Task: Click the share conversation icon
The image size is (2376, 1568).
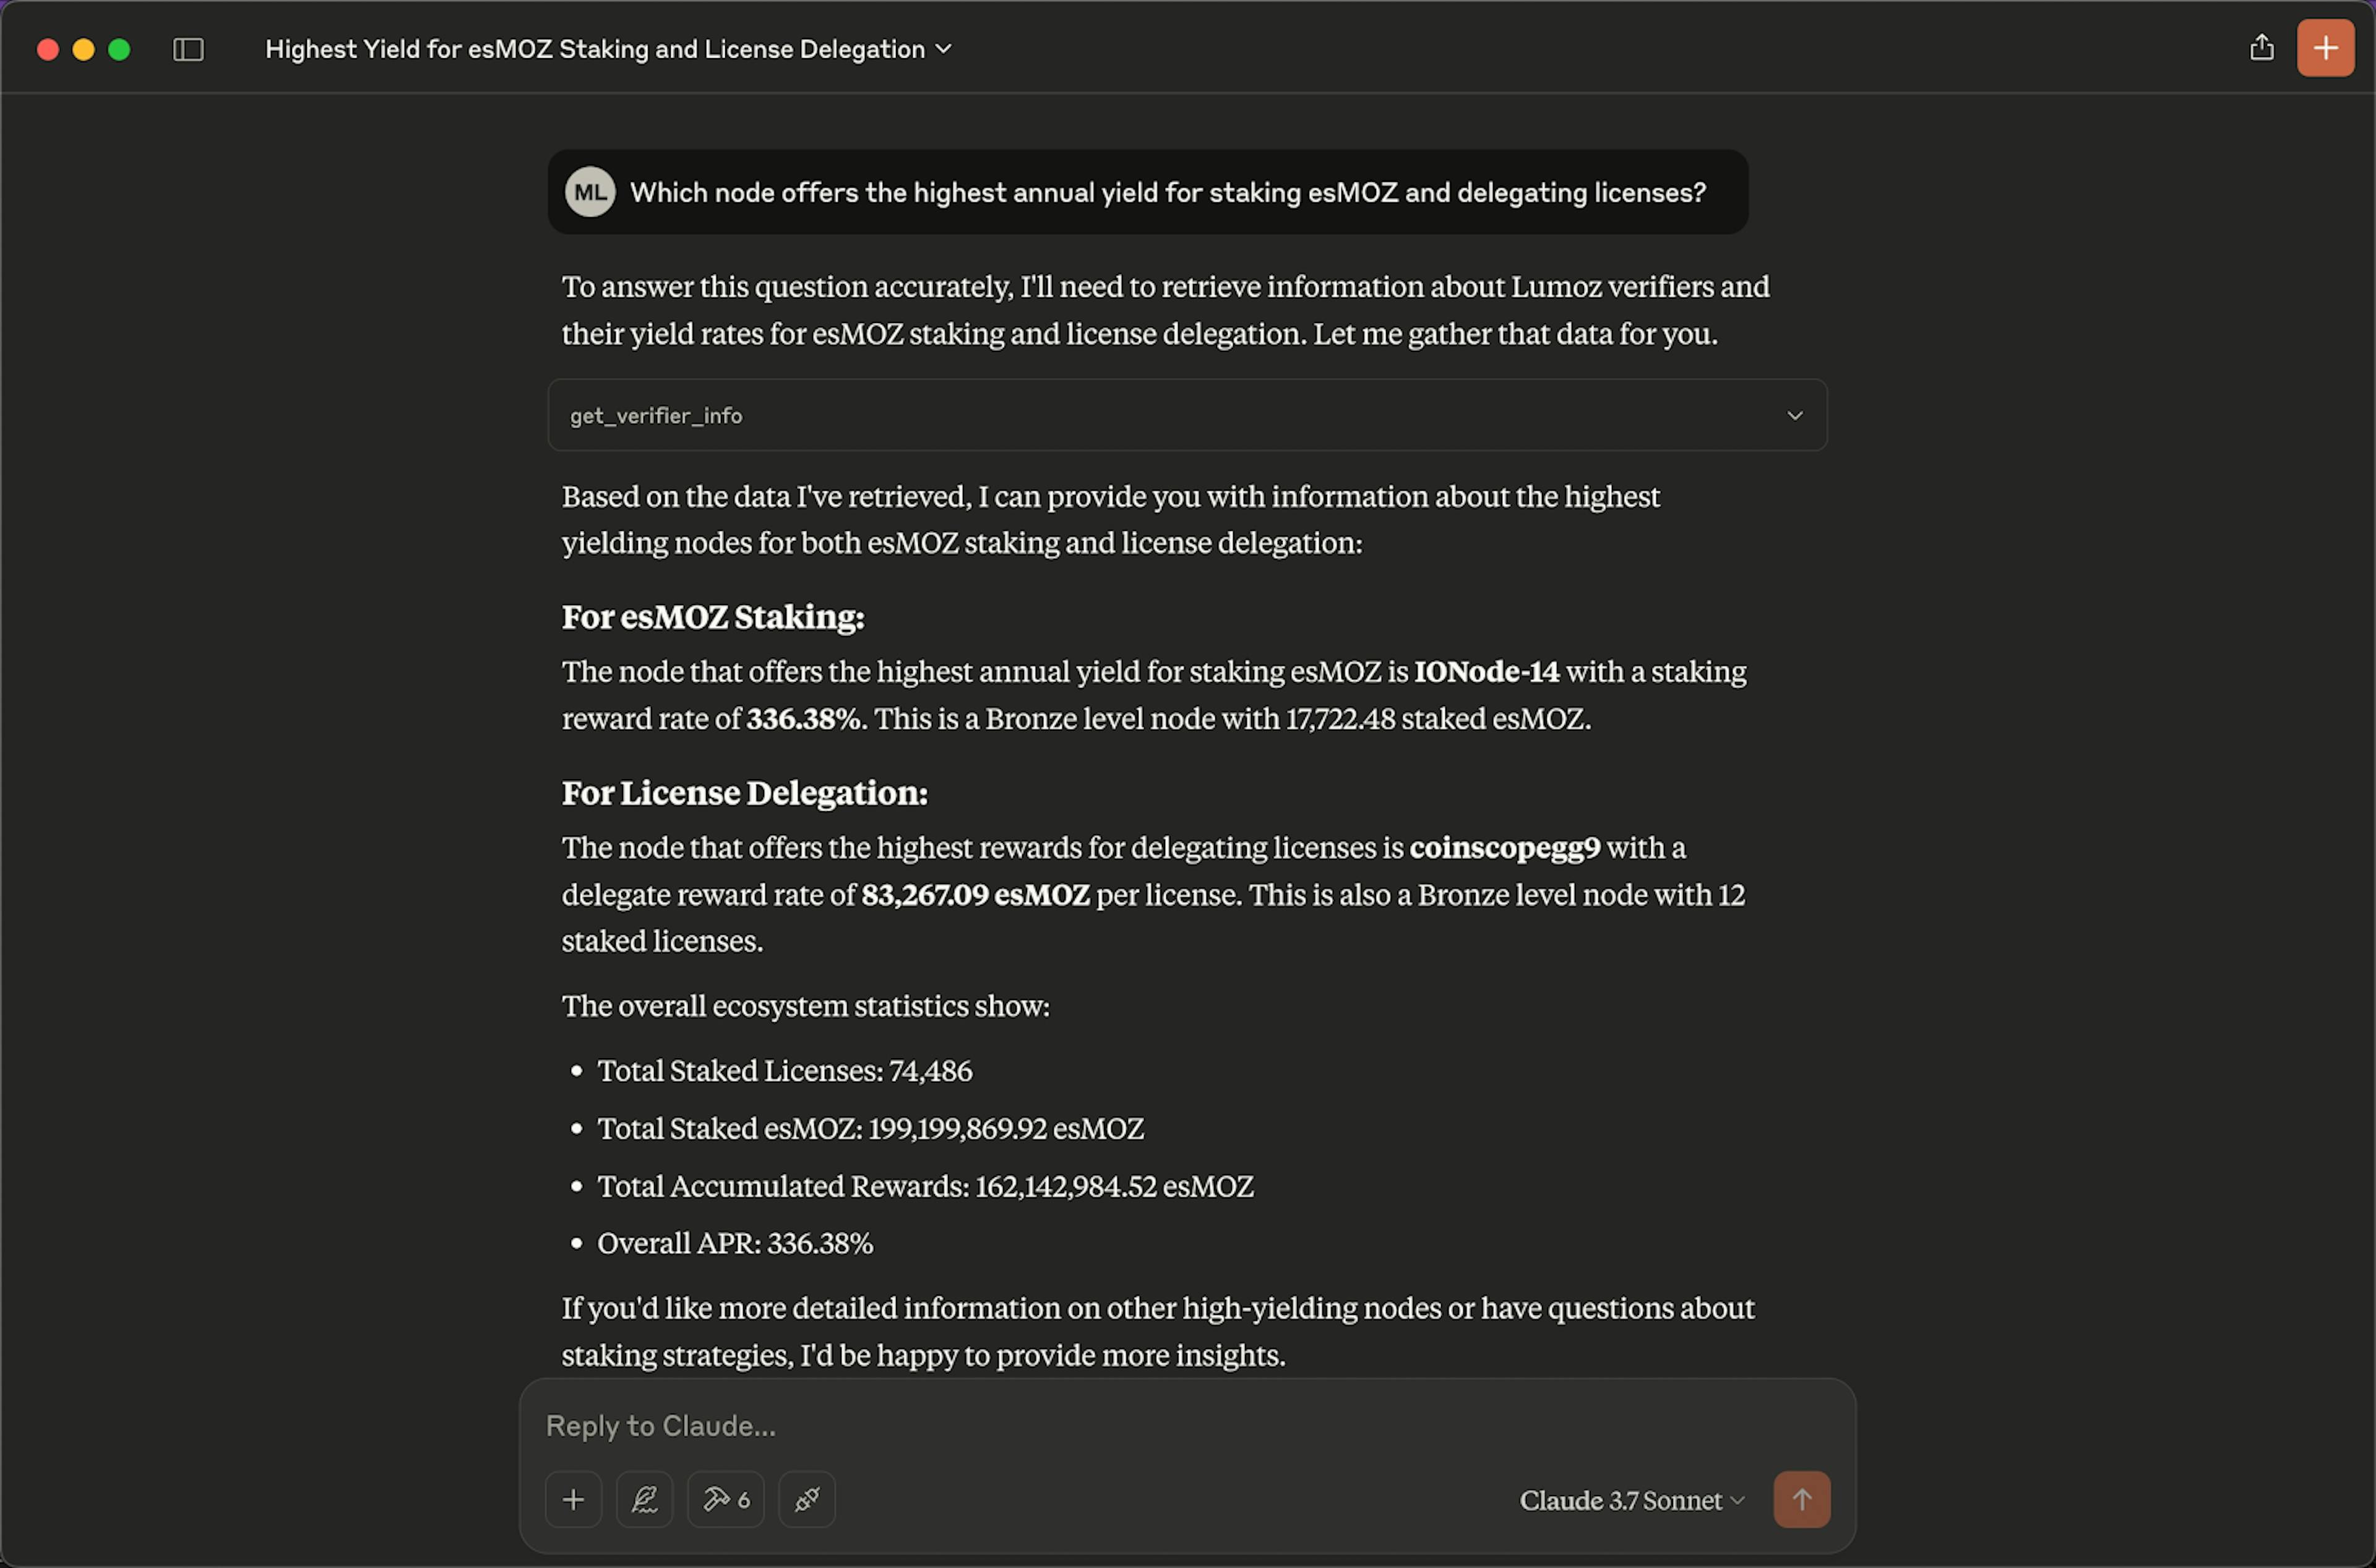Action: point(2261,48)
